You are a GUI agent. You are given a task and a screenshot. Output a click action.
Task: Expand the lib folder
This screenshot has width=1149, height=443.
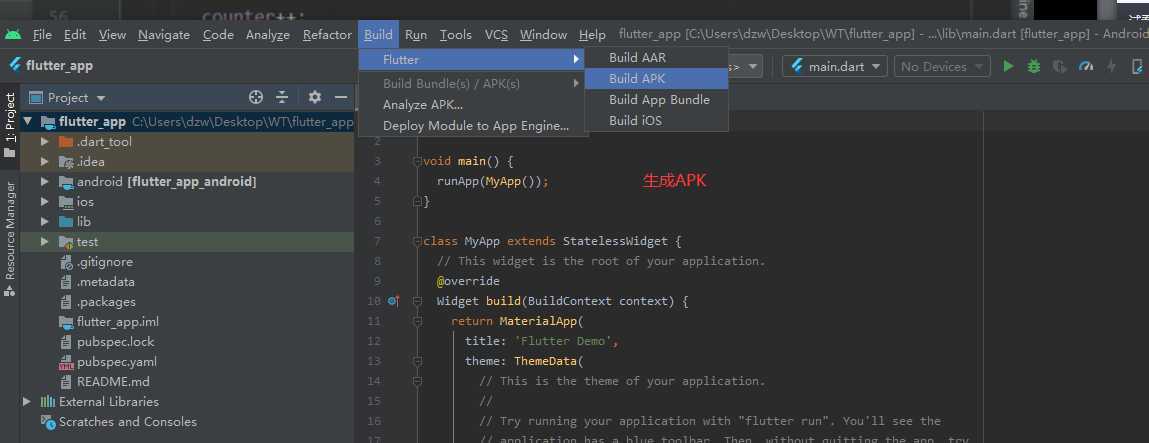point(45,222)
